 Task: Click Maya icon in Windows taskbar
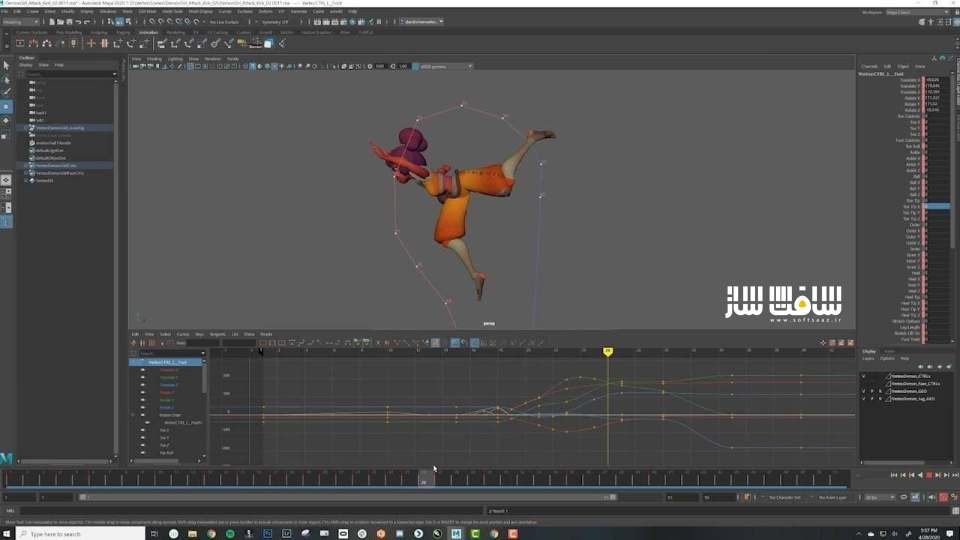(x=456, y=534)
